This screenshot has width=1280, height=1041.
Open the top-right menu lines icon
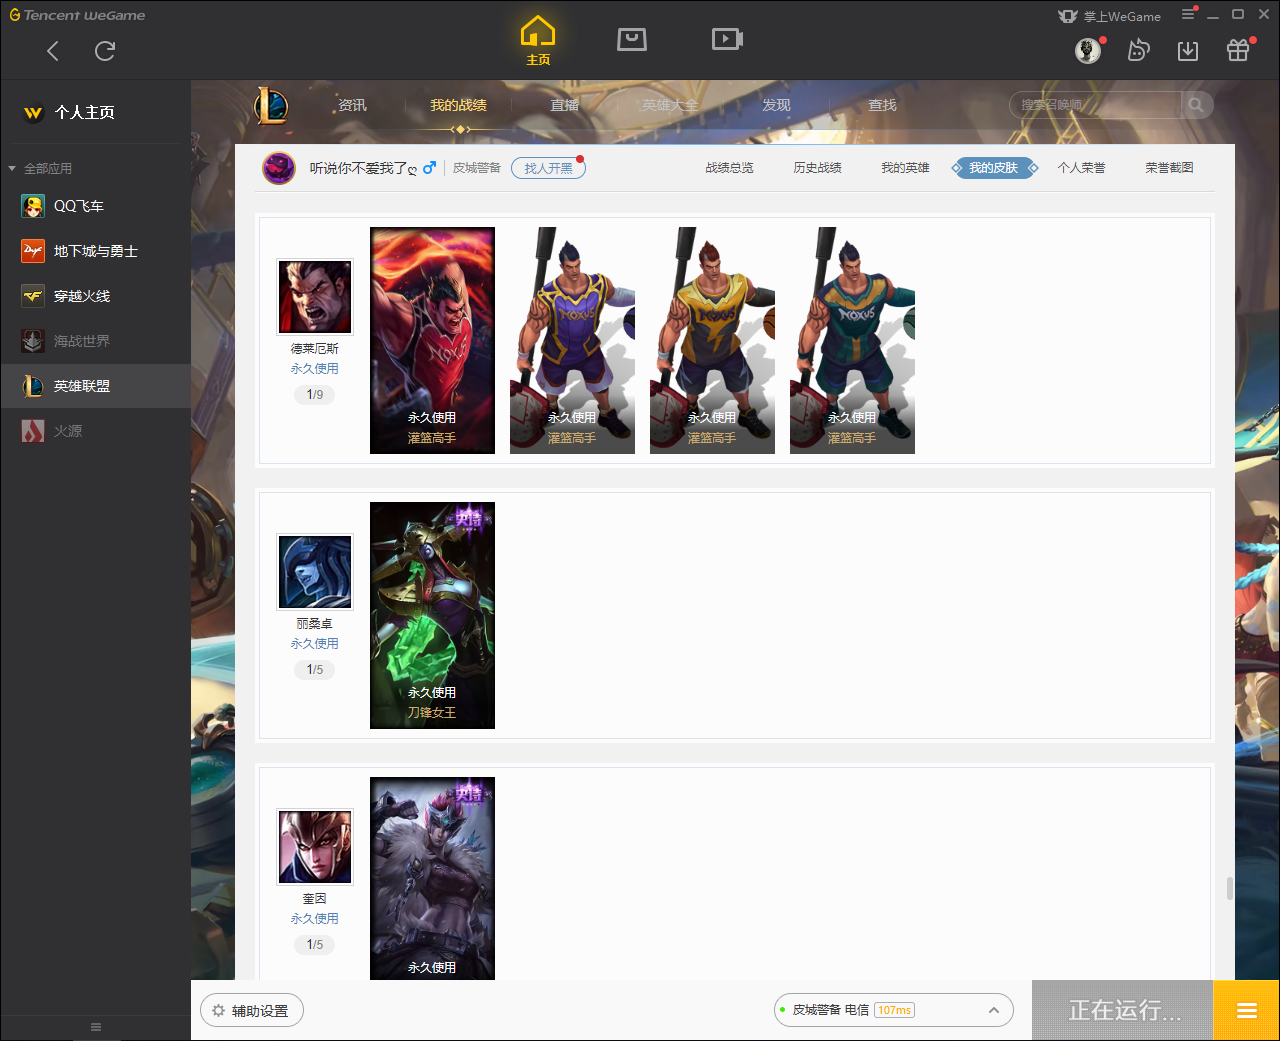[x=1188, y=14]
